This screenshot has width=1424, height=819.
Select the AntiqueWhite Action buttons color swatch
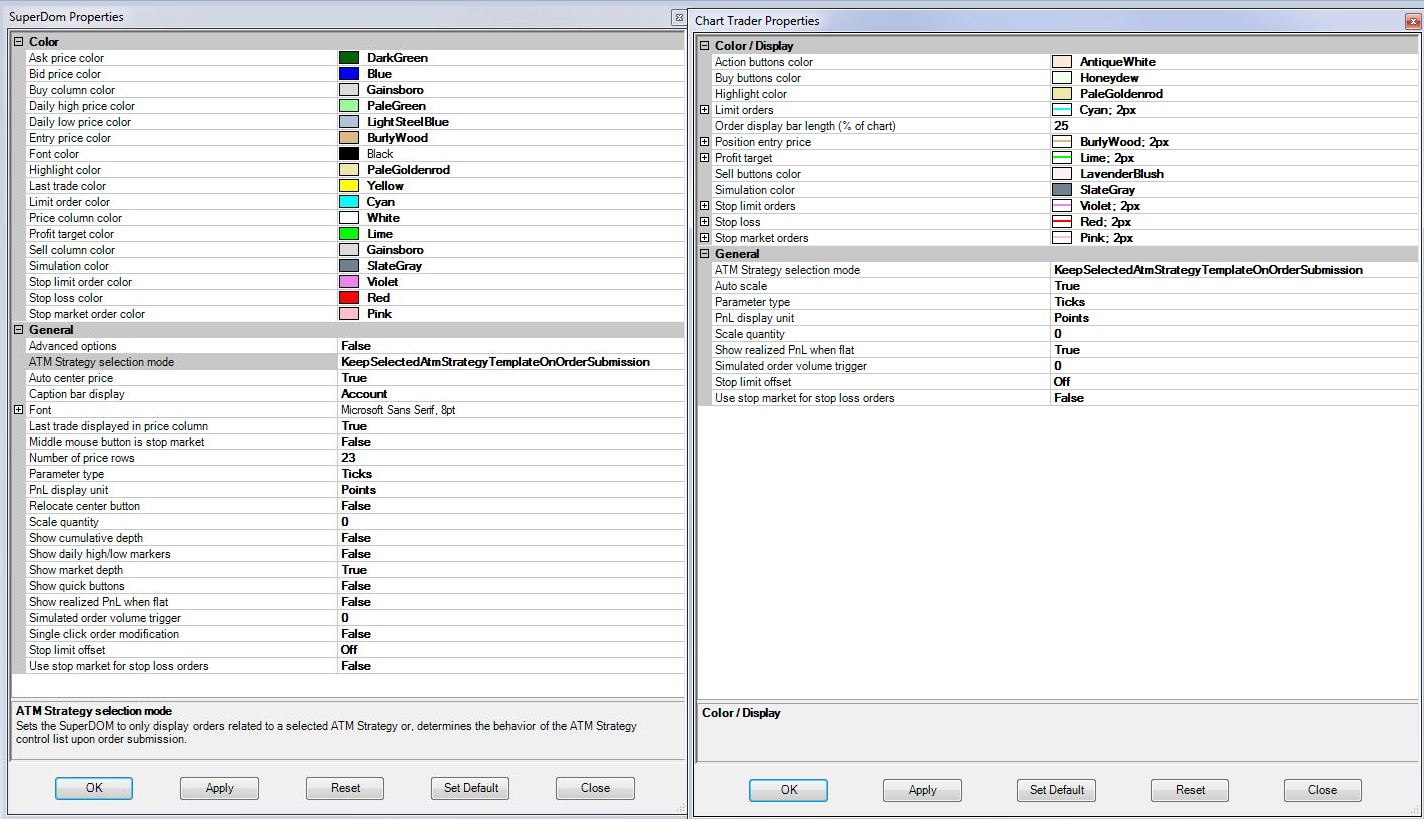1062,62
